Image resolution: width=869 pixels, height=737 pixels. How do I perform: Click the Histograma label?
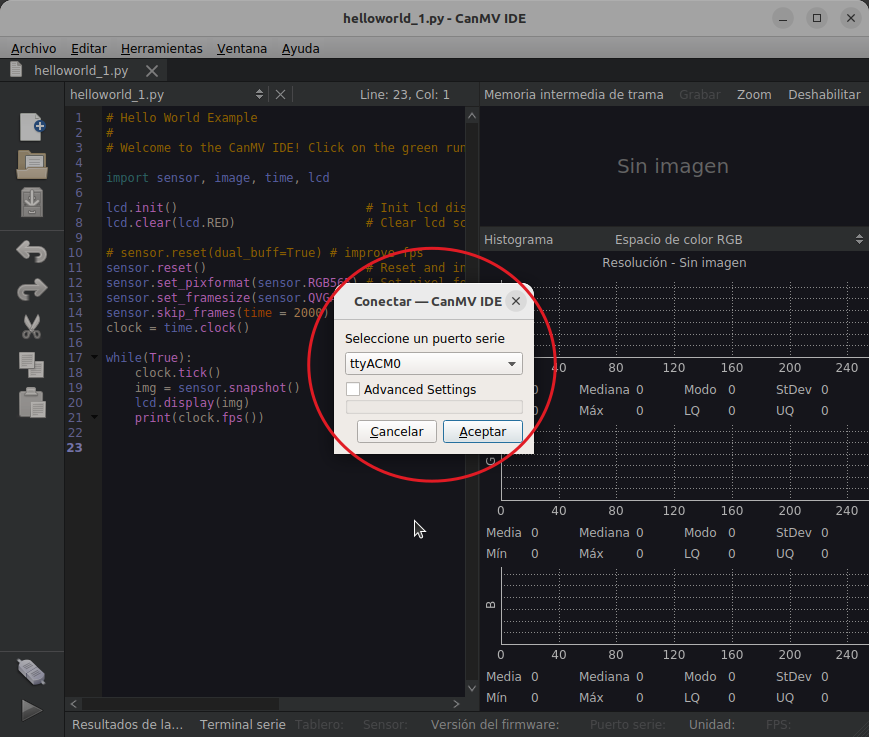tap(518, 239)
